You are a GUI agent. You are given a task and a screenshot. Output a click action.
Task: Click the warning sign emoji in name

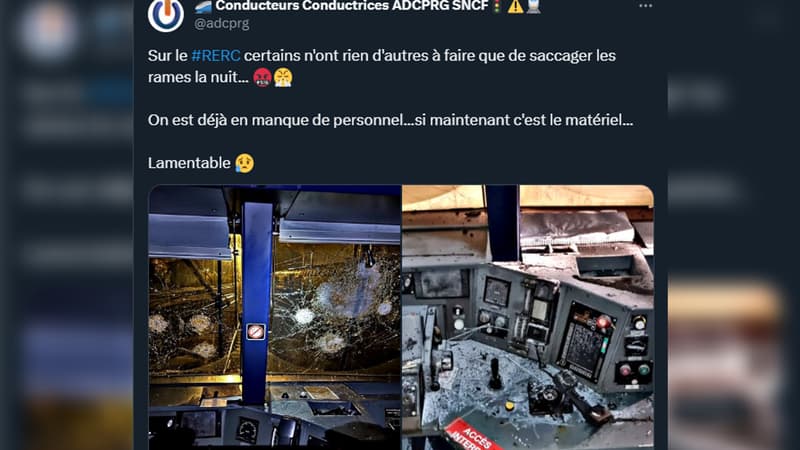point(515,6)
